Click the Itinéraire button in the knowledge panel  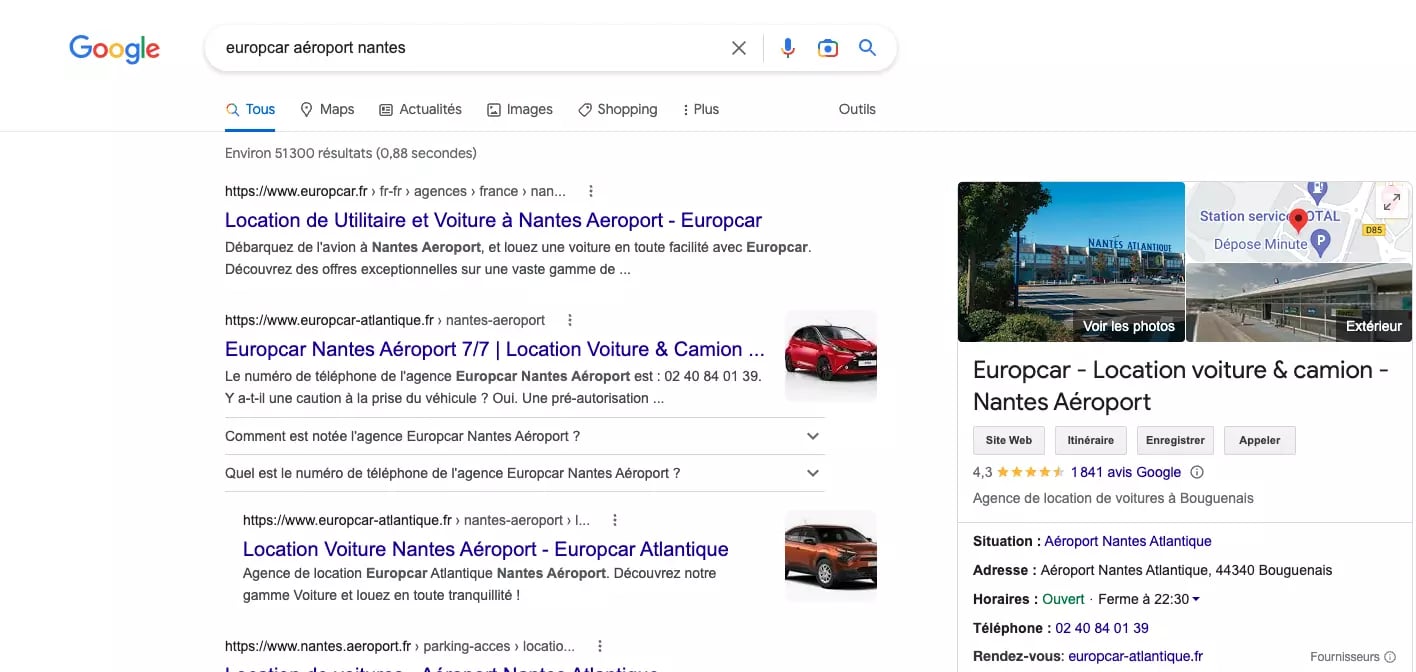tap(1090, 440)
